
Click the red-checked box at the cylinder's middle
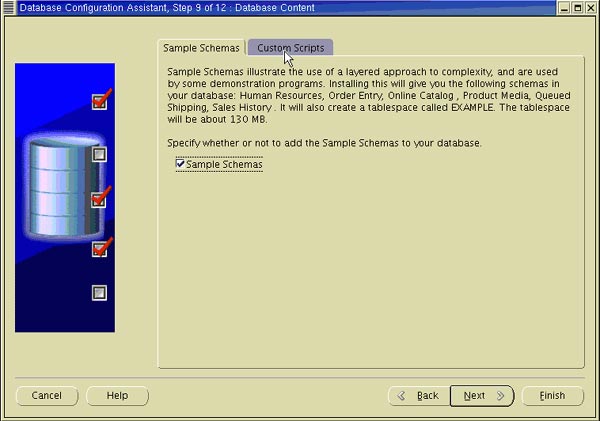coord(99,200)
